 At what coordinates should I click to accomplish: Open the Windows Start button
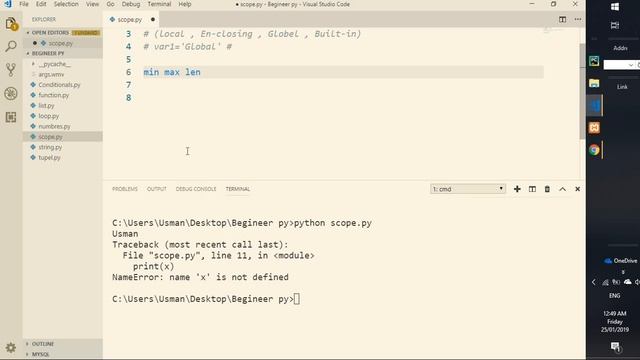[615, 7]
